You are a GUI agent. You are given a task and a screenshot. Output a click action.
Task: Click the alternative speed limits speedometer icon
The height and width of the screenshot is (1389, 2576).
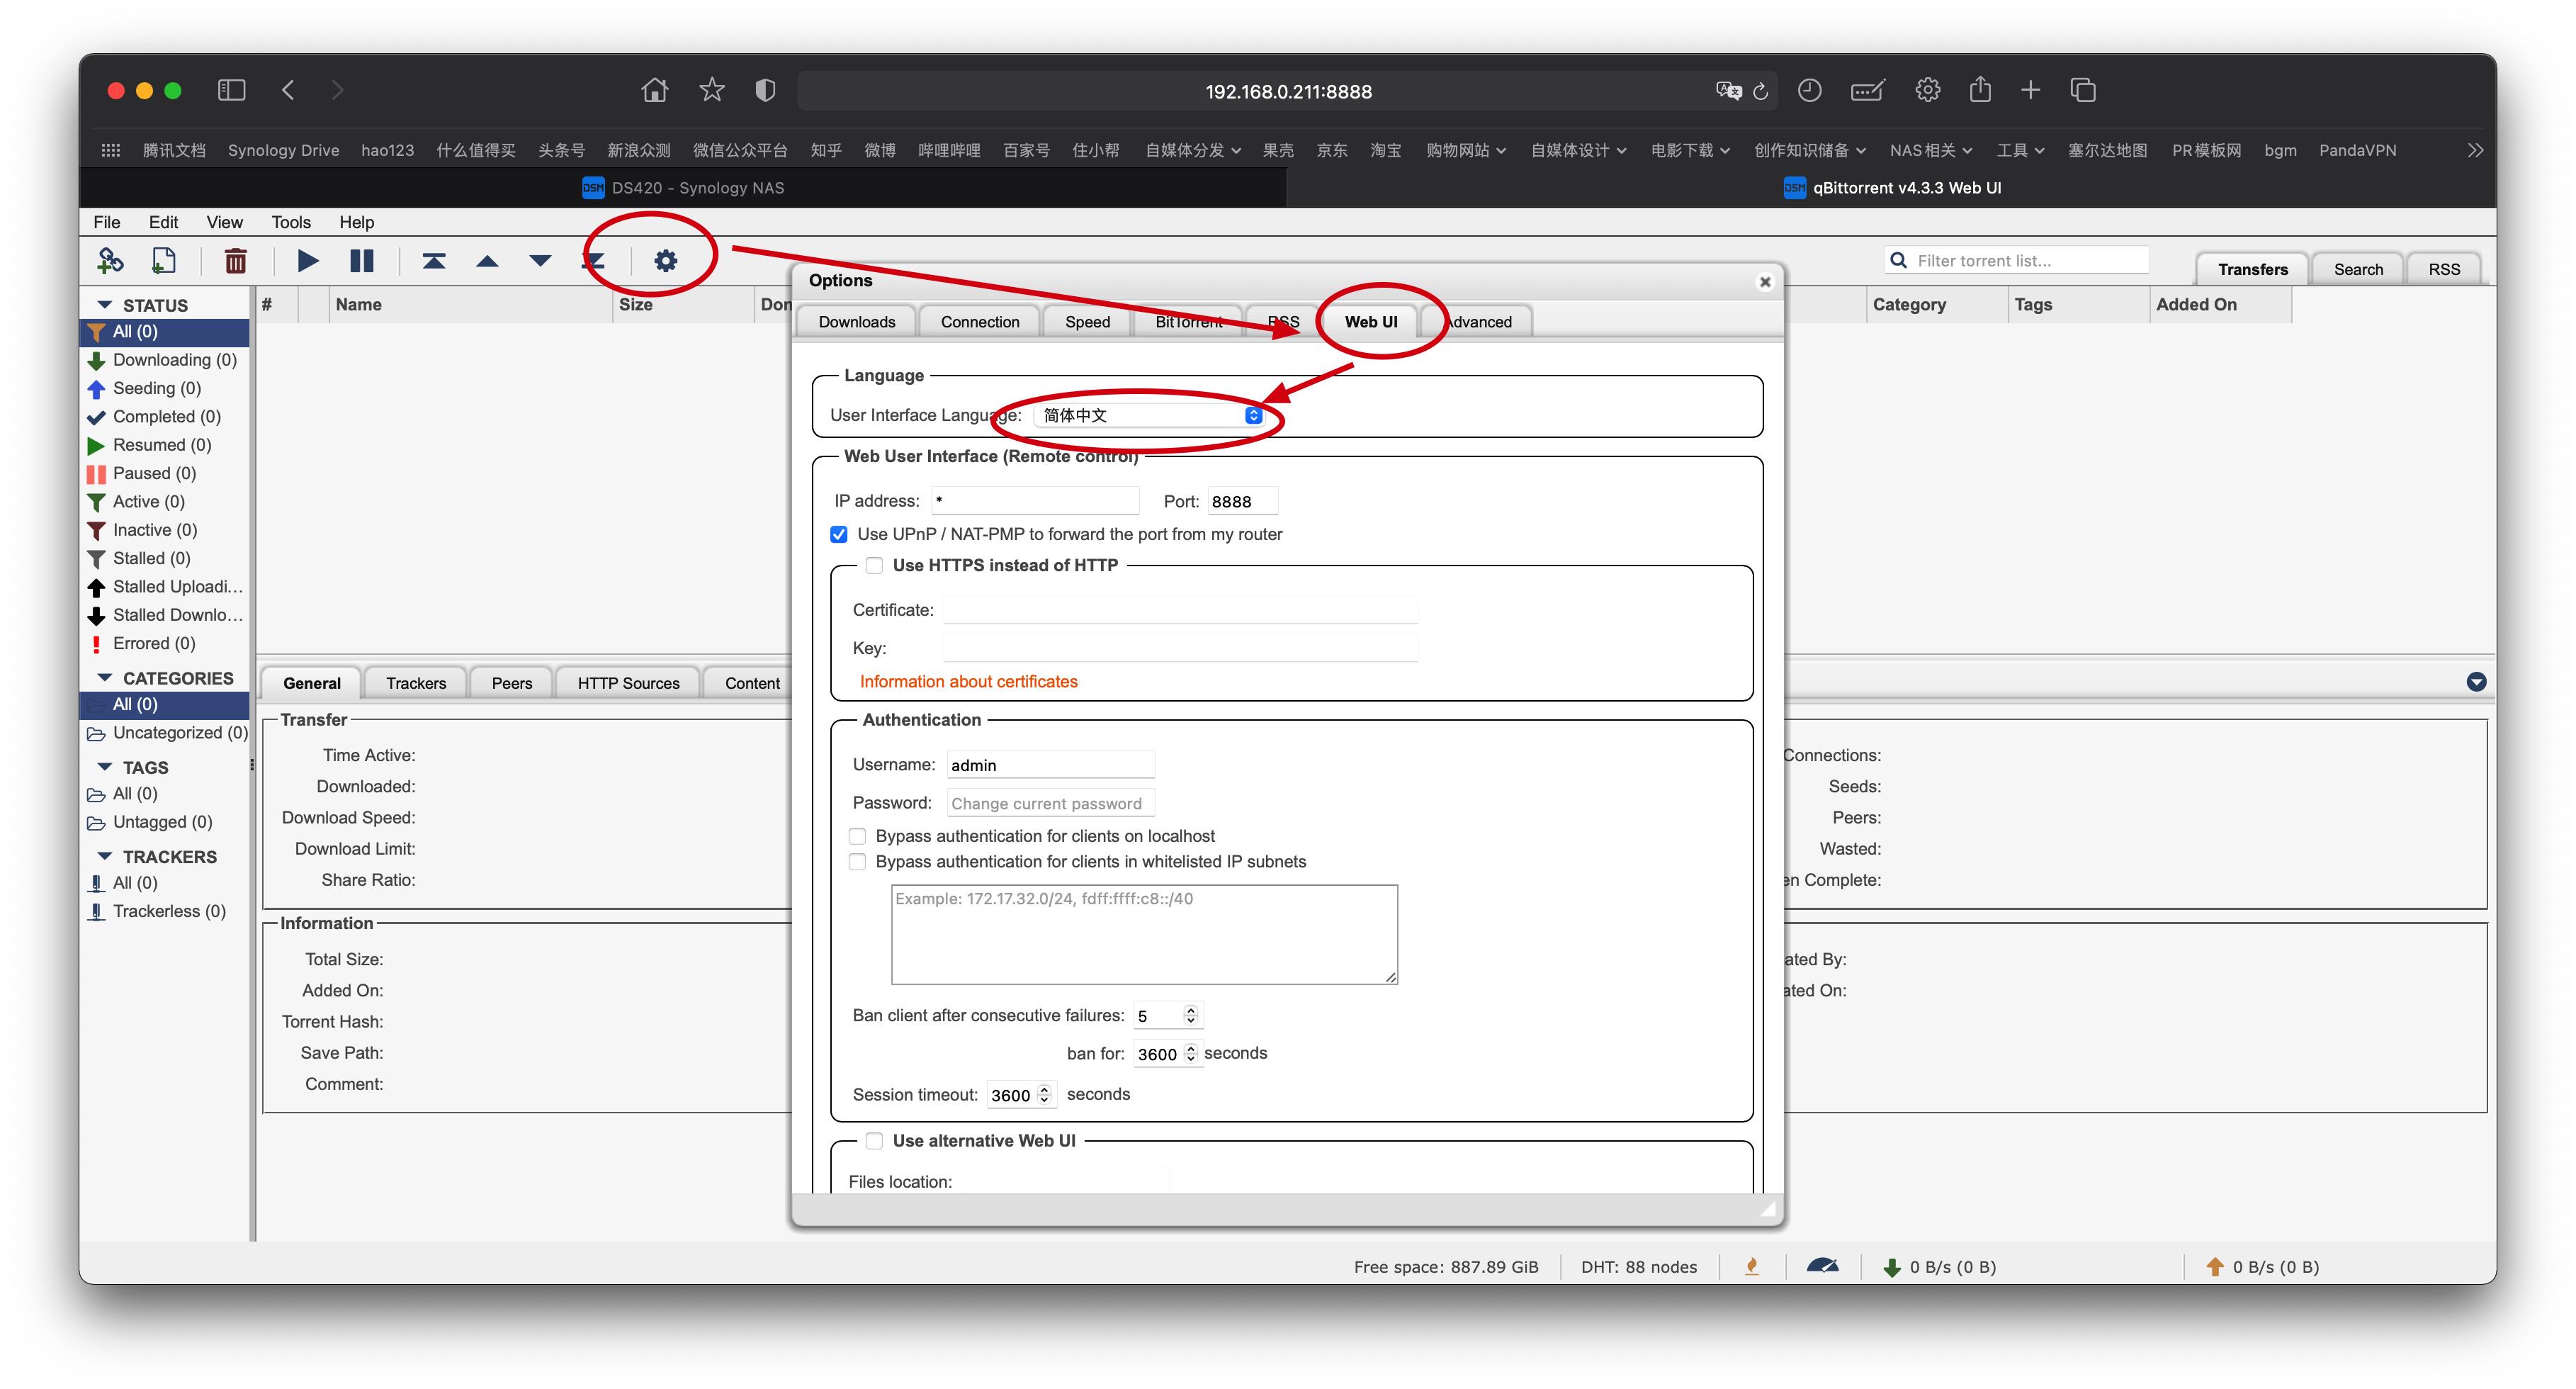(x=1822, y=1266)
